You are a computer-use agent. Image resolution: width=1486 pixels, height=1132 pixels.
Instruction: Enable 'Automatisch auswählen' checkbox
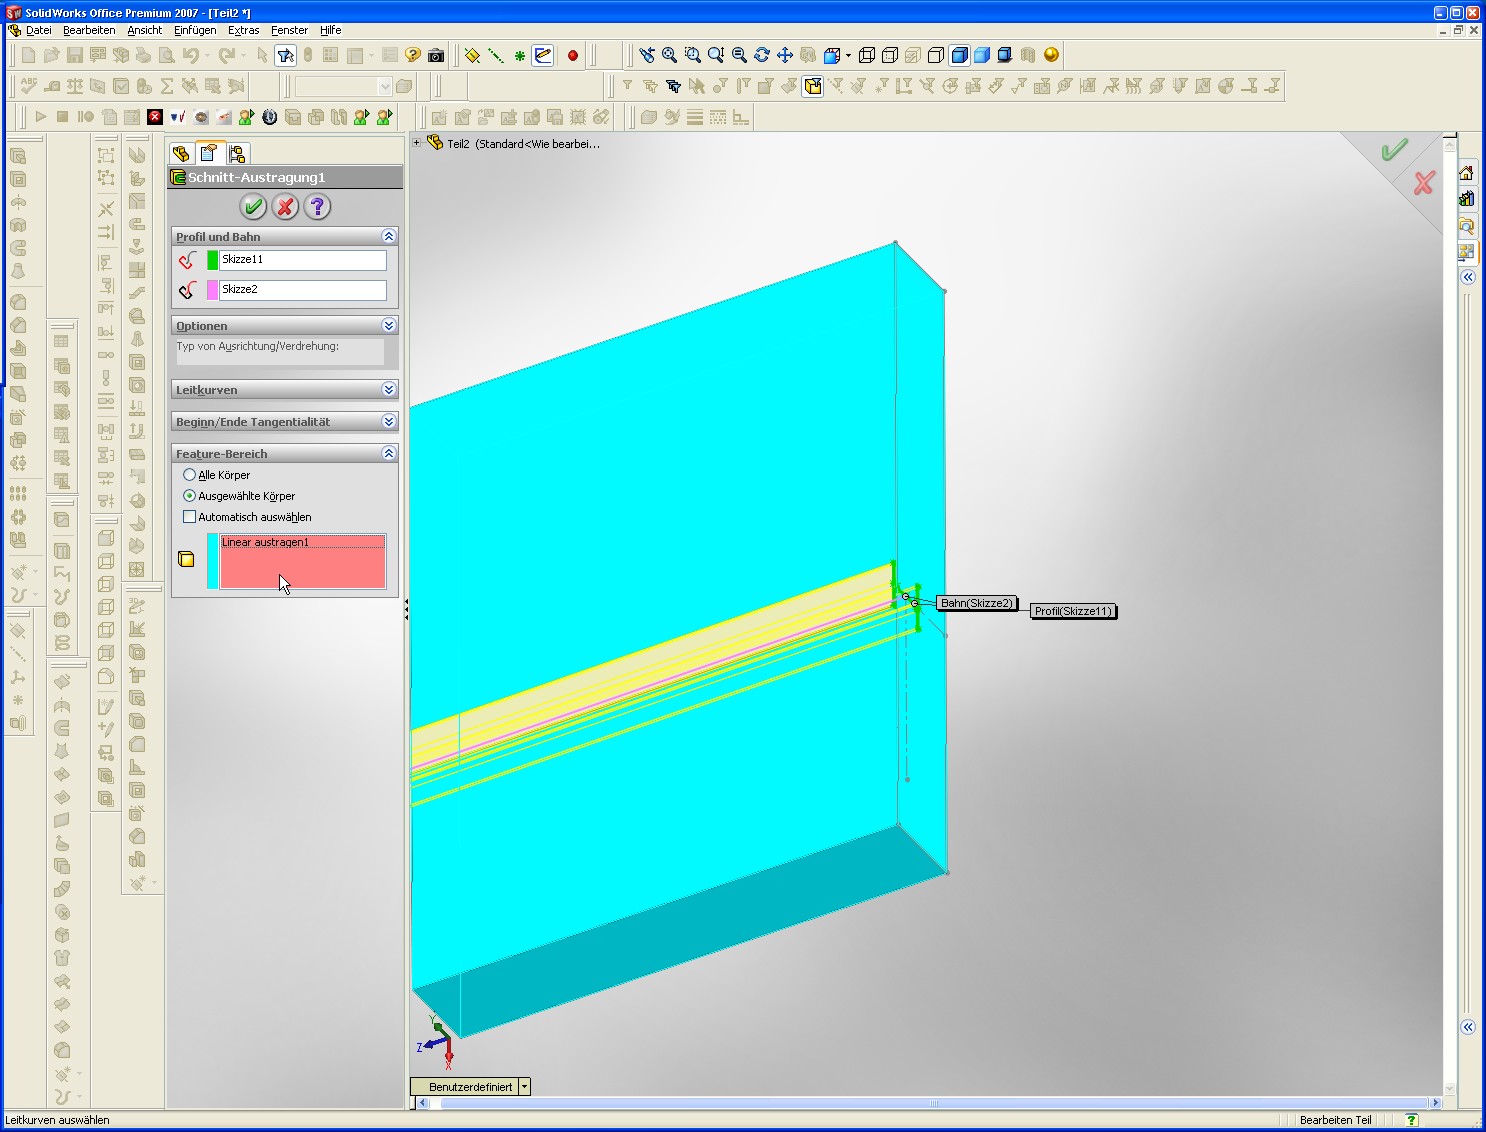click(x=189, y=517)
